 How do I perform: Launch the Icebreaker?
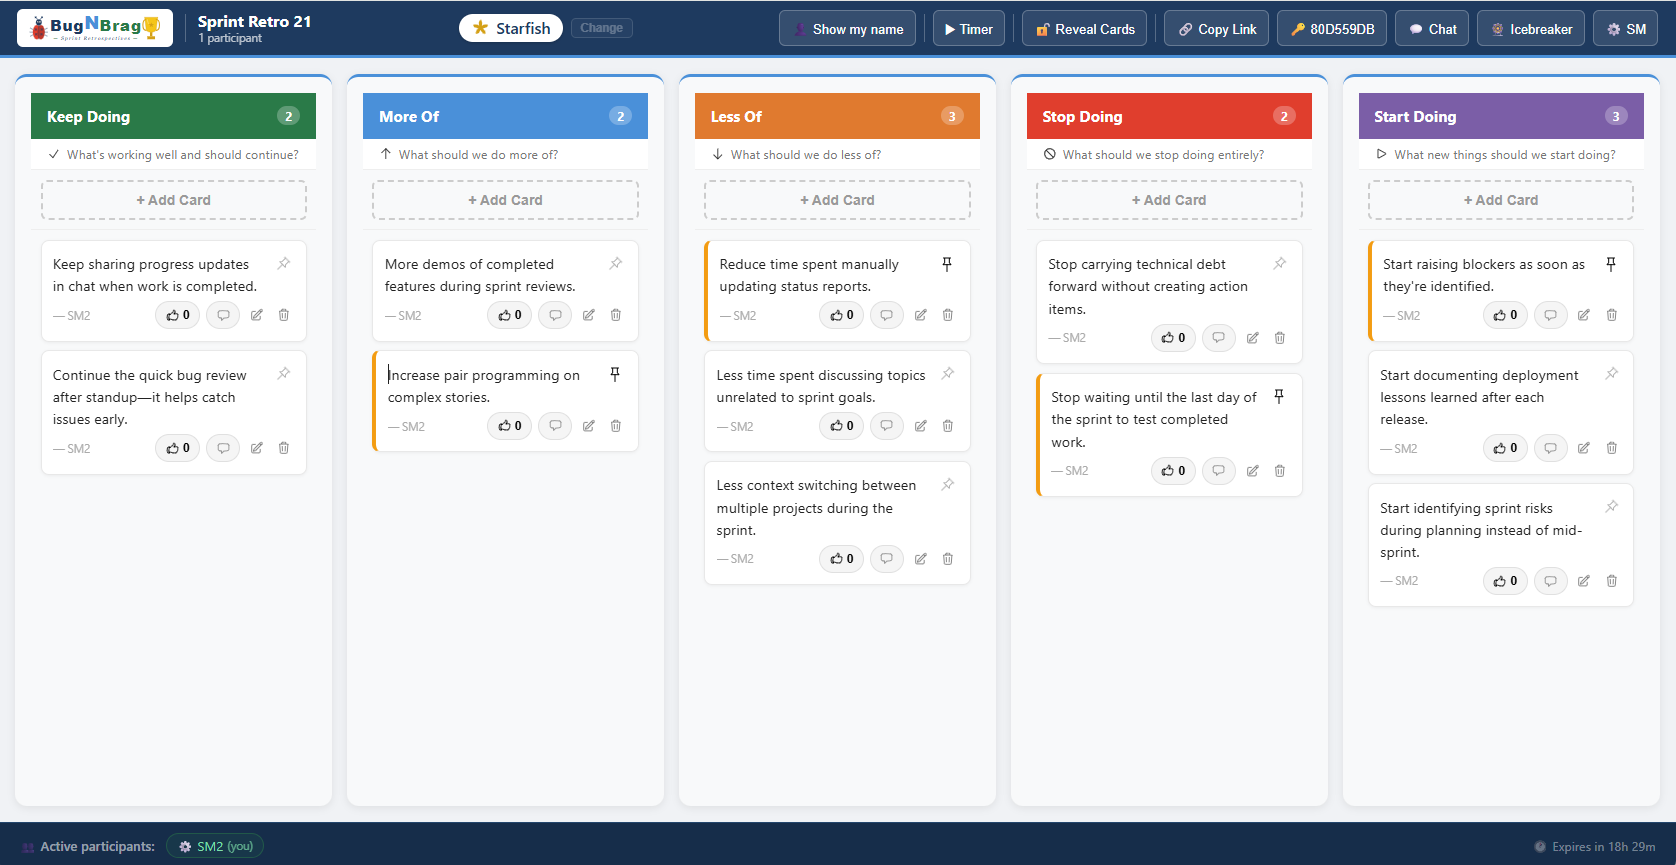click(1531, 29)
